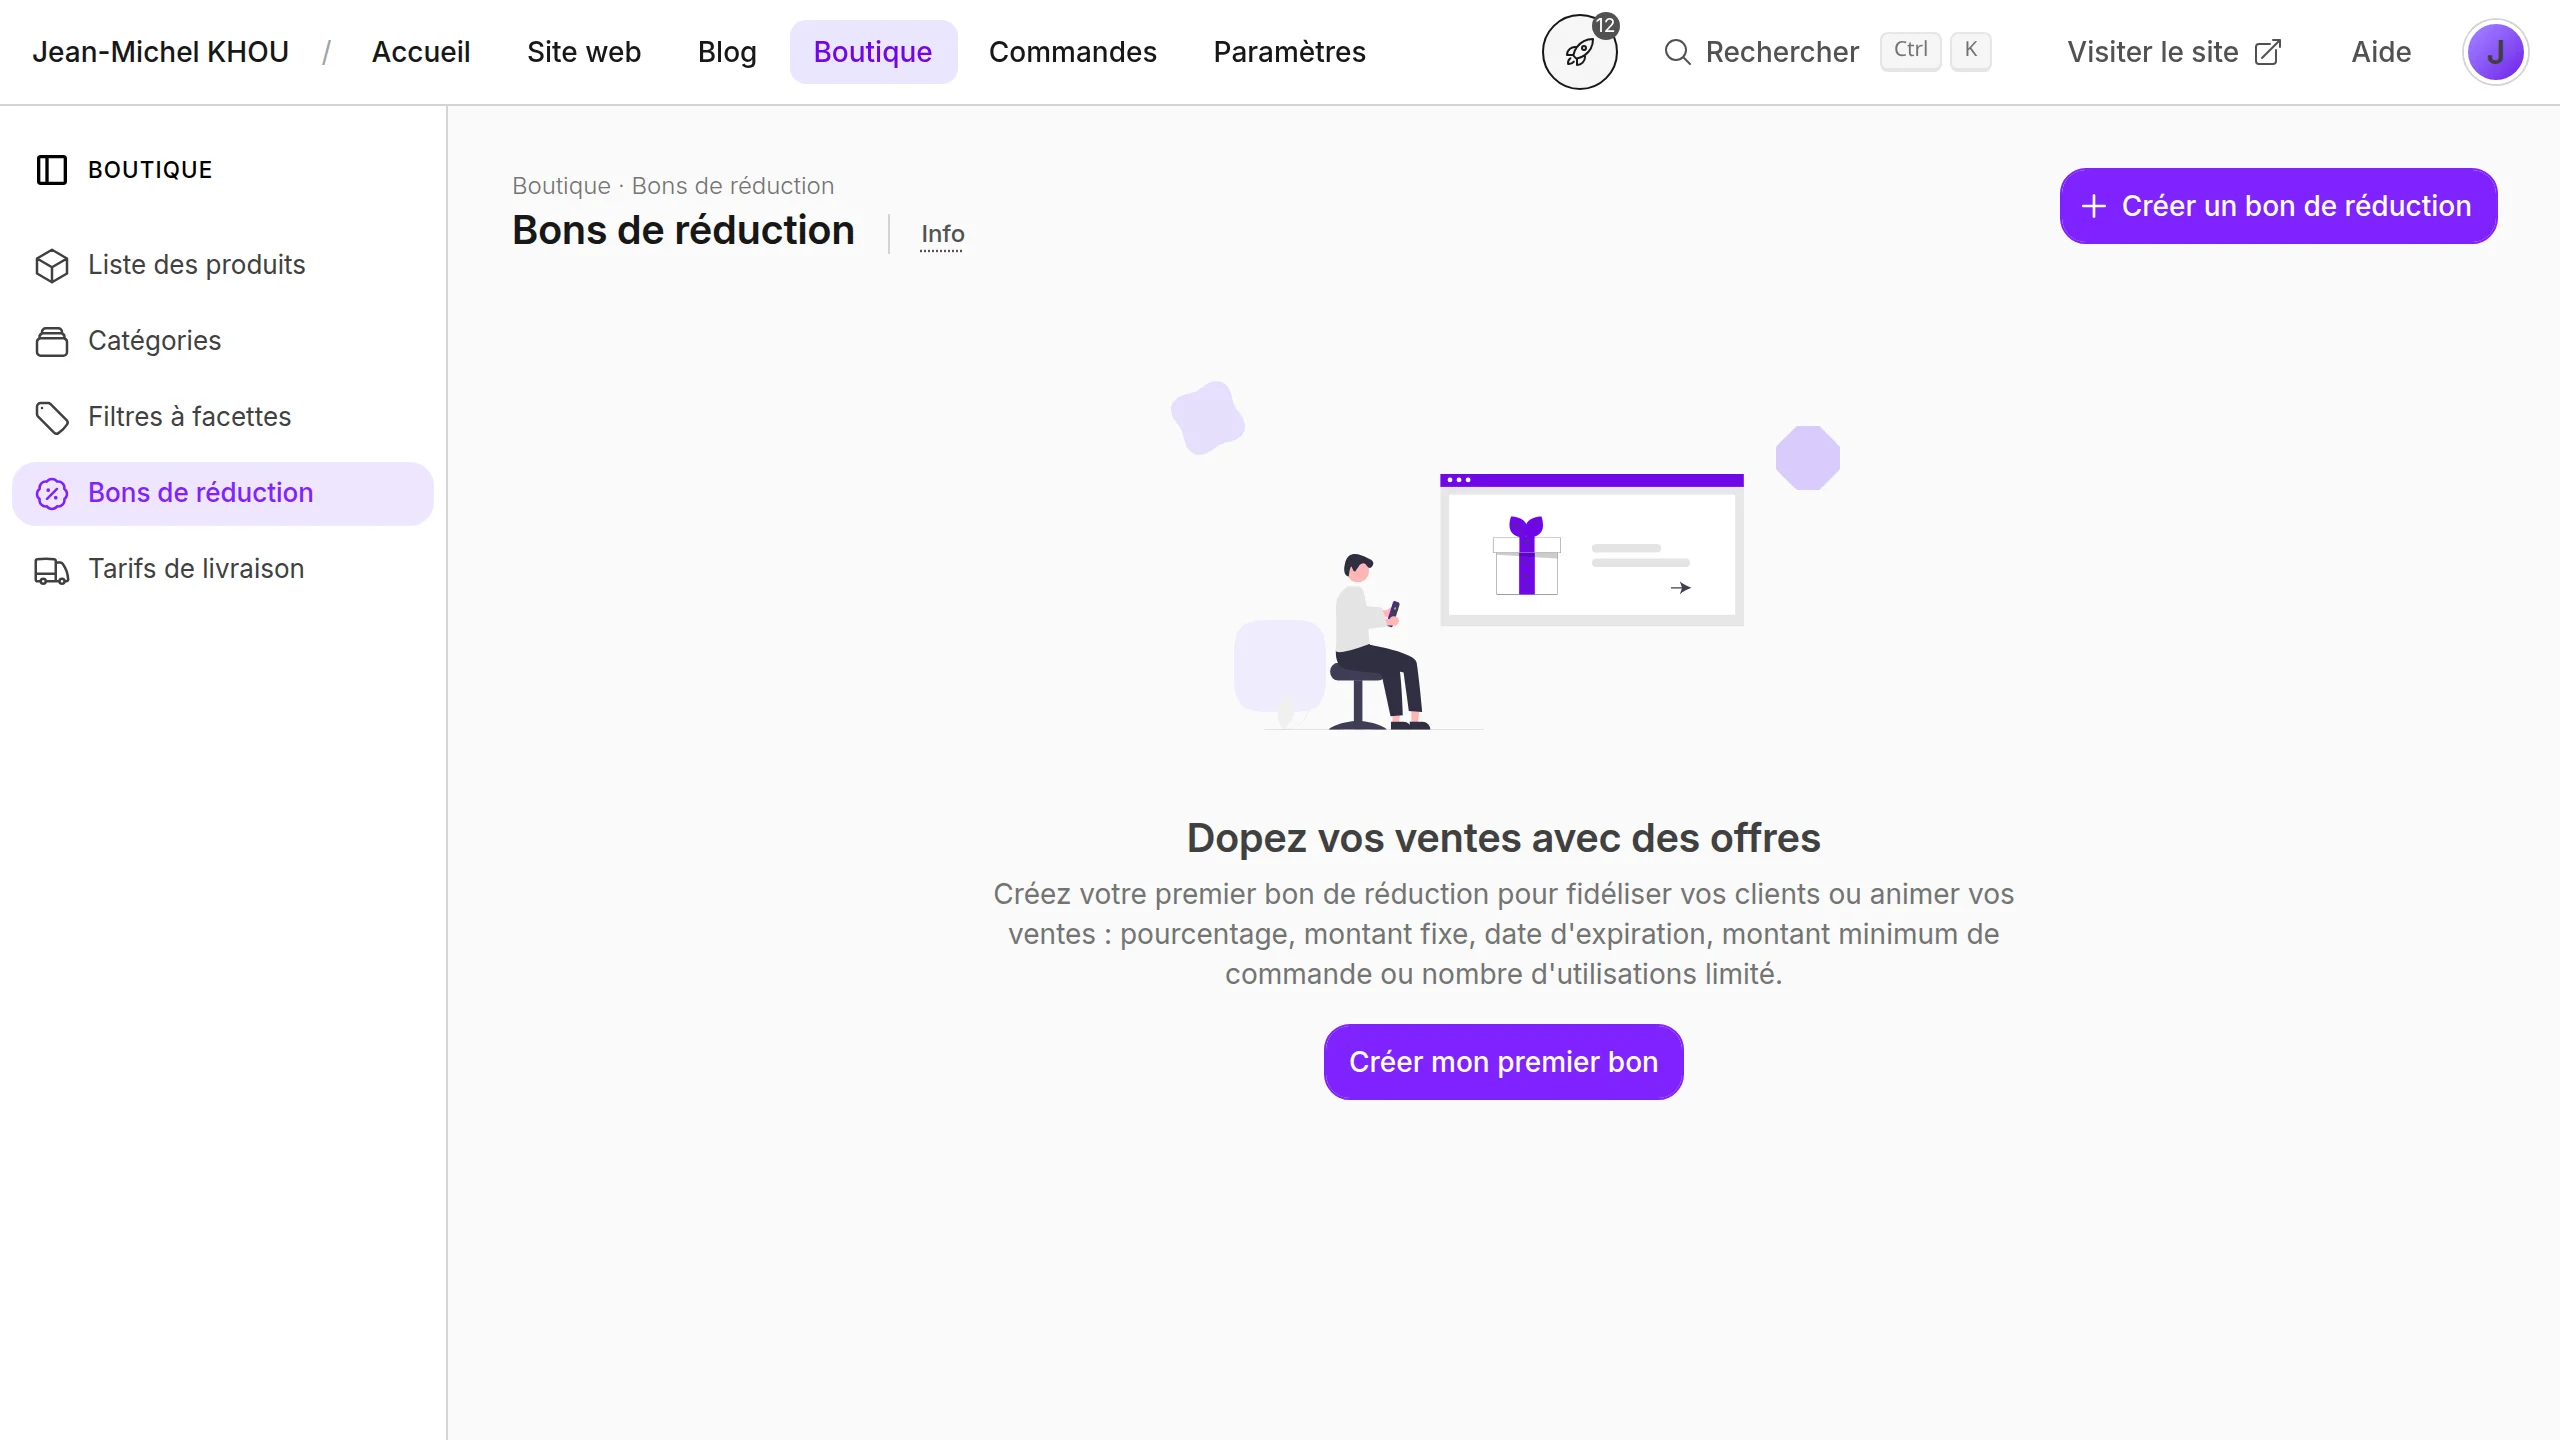
Task: Click the Bons de réduction percent icon
Action: tap(52, 493)
